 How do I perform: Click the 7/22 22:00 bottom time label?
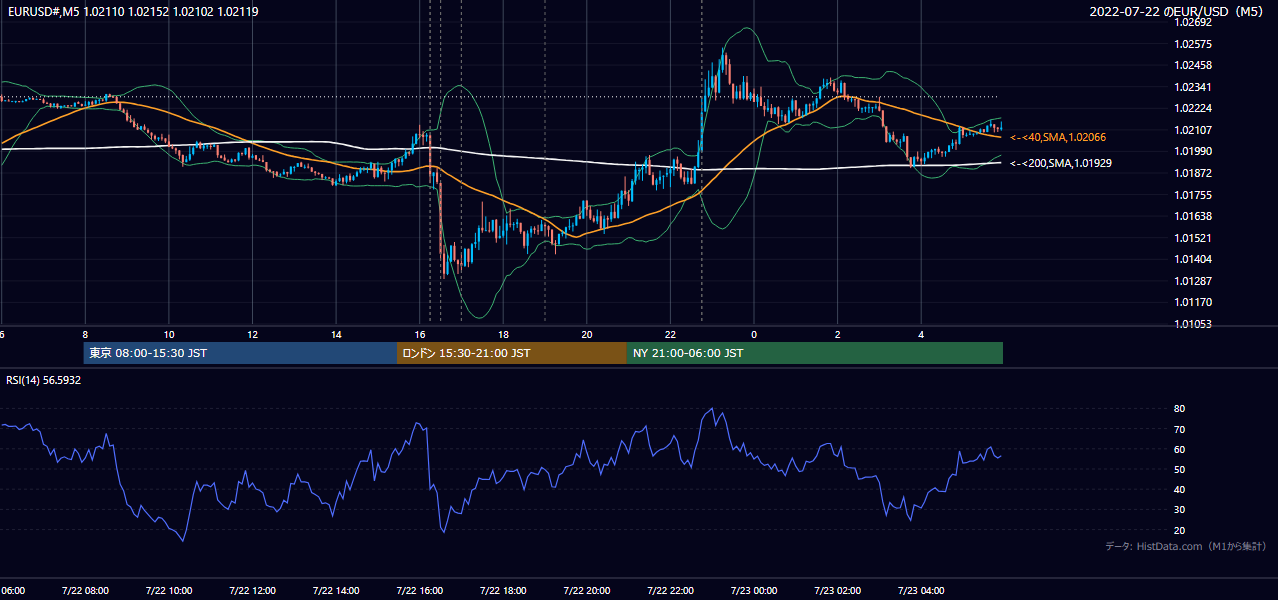[x=670, y=590]
